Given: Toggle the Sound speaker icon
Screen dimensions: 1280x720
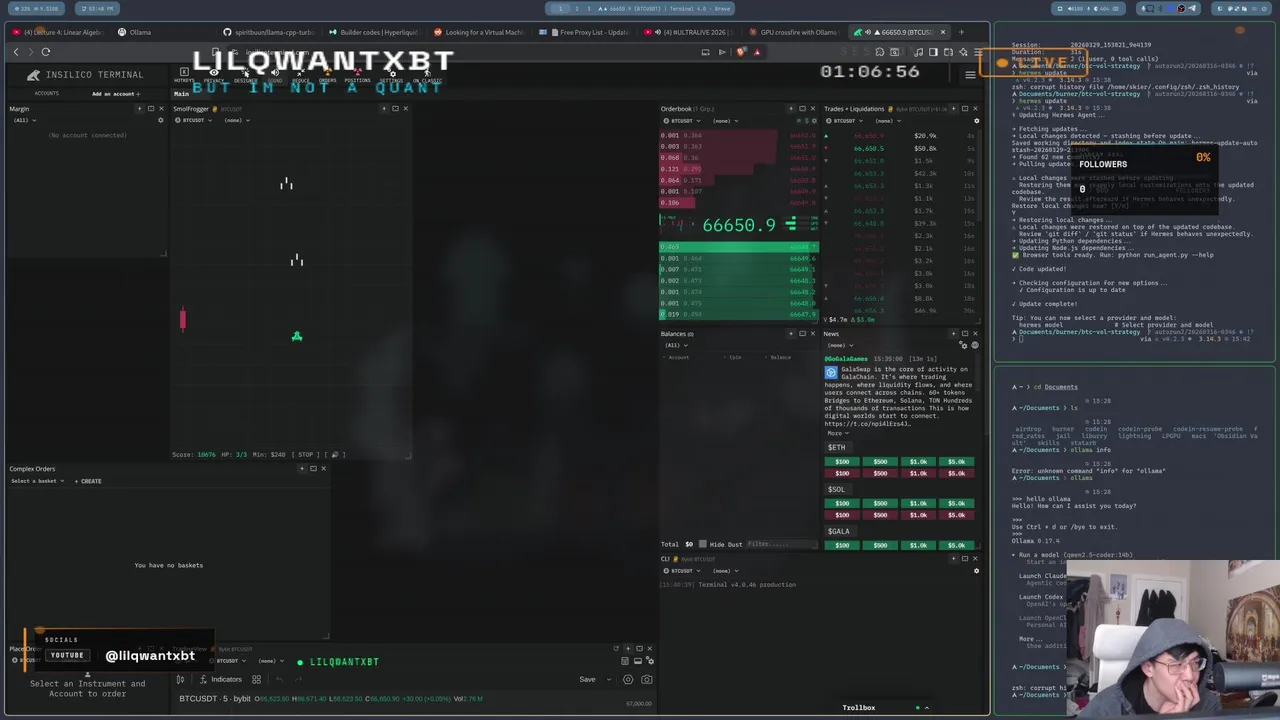Looking at the screenshot, I should point(274,73).
